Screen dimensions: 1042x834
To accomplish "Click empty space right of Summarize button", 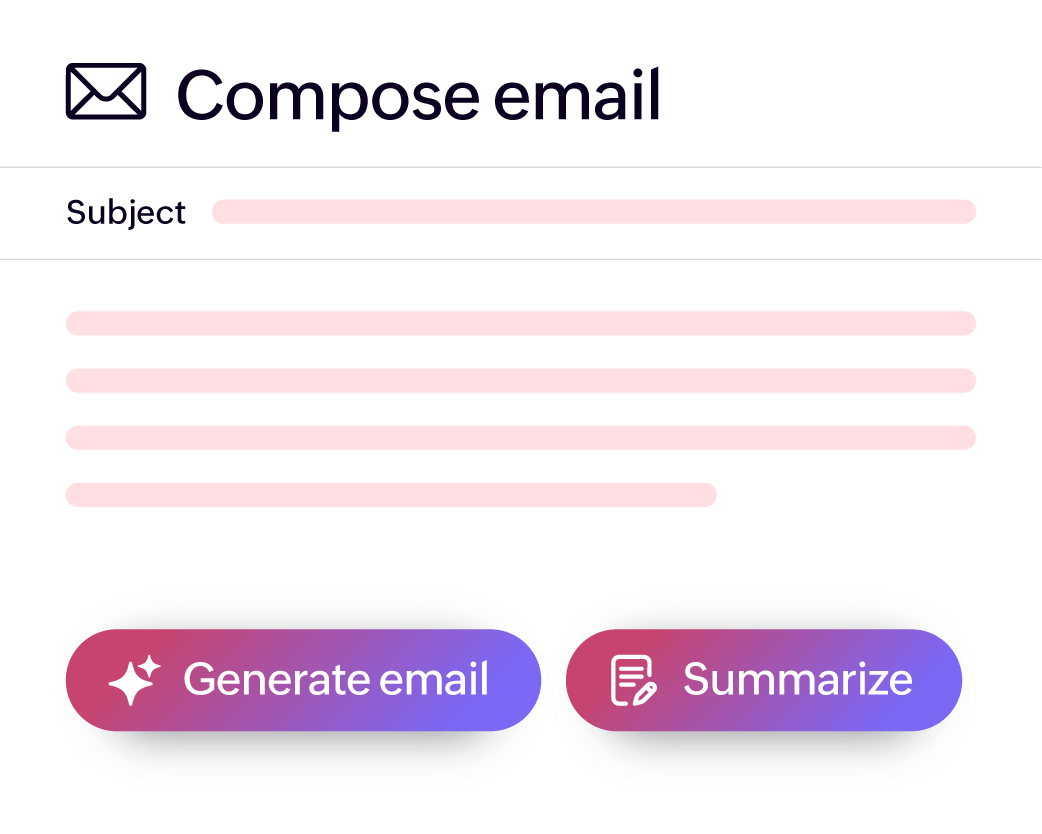I will click(x=1000, y=680).
